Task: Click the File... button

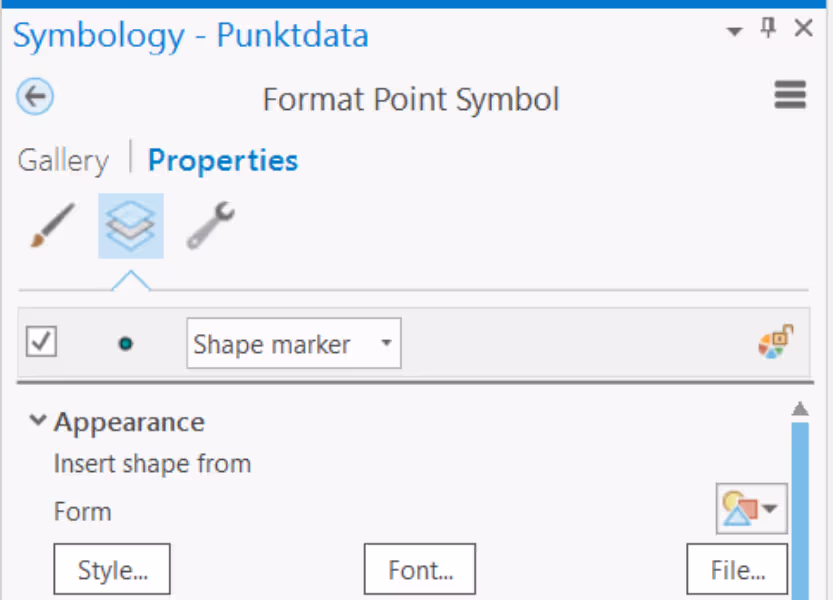Action: click(x=737, y=569)
